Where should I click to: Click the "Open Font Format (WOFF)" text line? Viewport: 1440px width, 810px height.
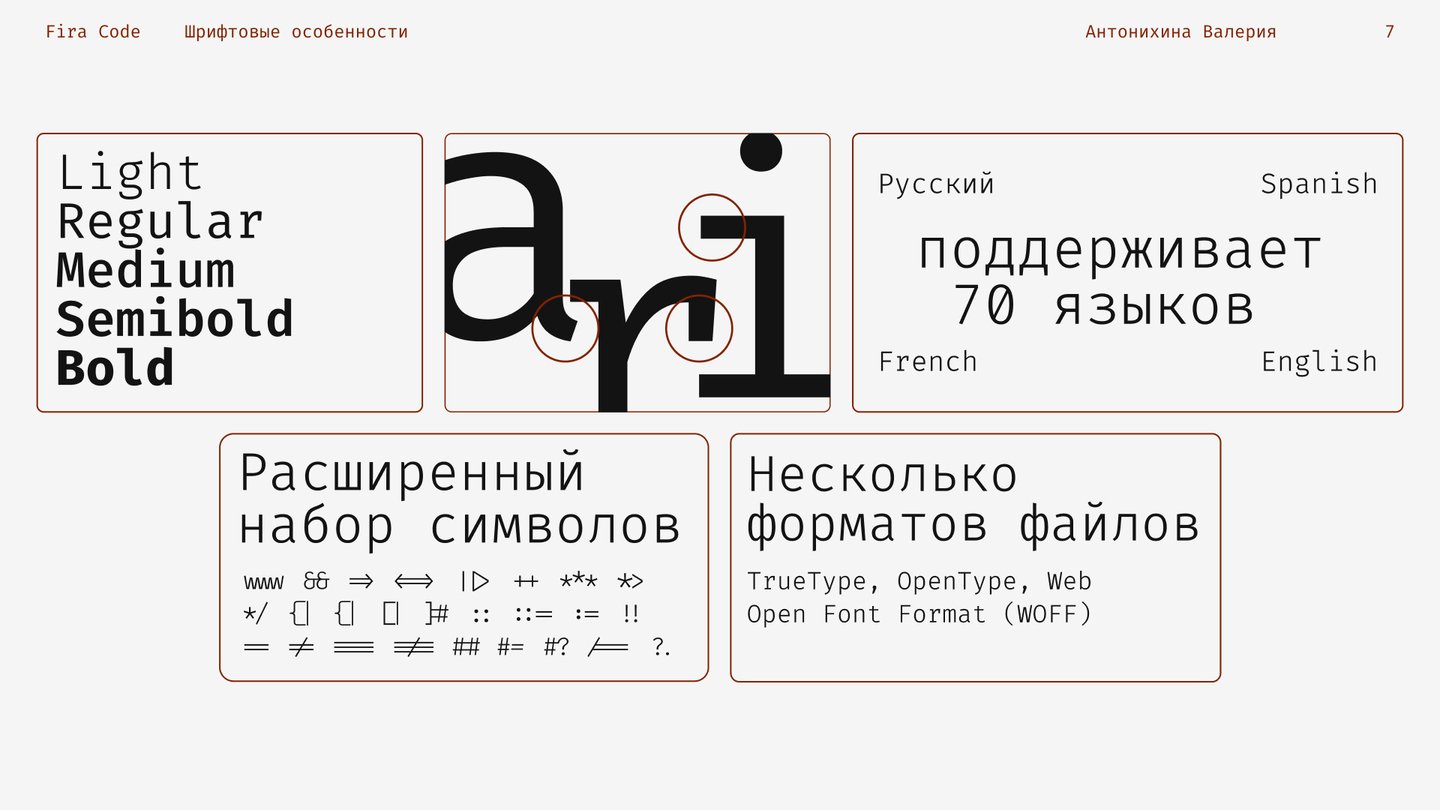tap(919, 614)
